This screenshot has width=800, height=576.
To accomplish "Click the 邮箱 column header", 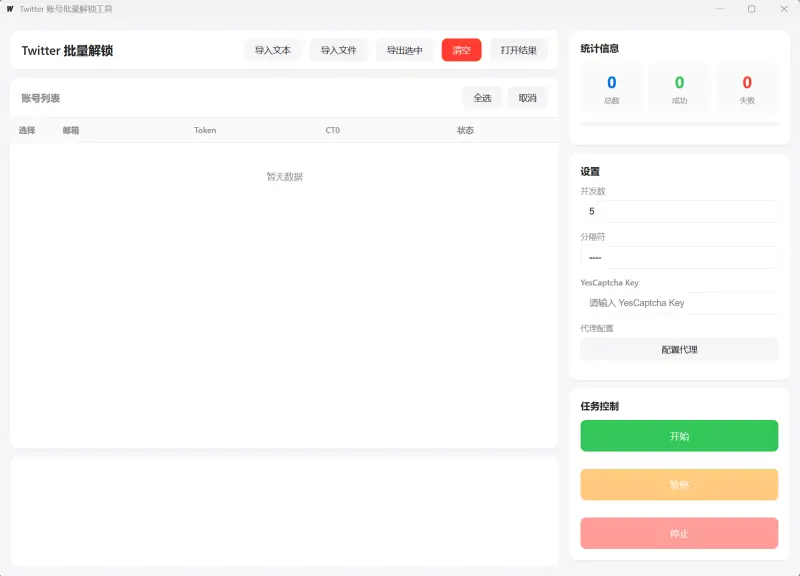I will (x=71, y=130).
